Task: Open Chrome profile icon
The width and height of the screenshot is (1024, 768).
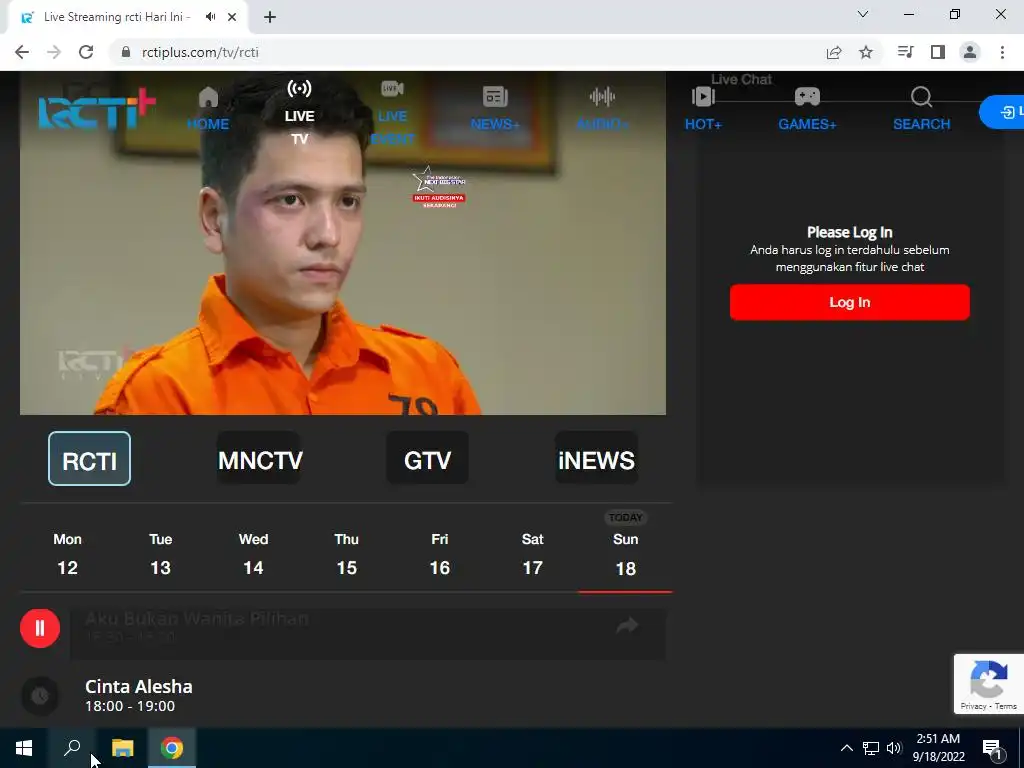Action: (x=970, y=52)
